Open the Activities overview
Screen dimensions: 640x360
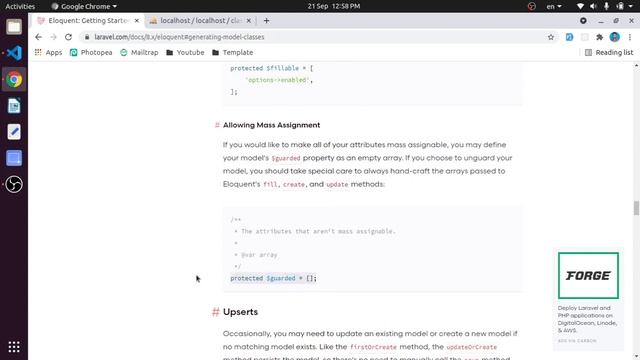(x=20, y=6)
